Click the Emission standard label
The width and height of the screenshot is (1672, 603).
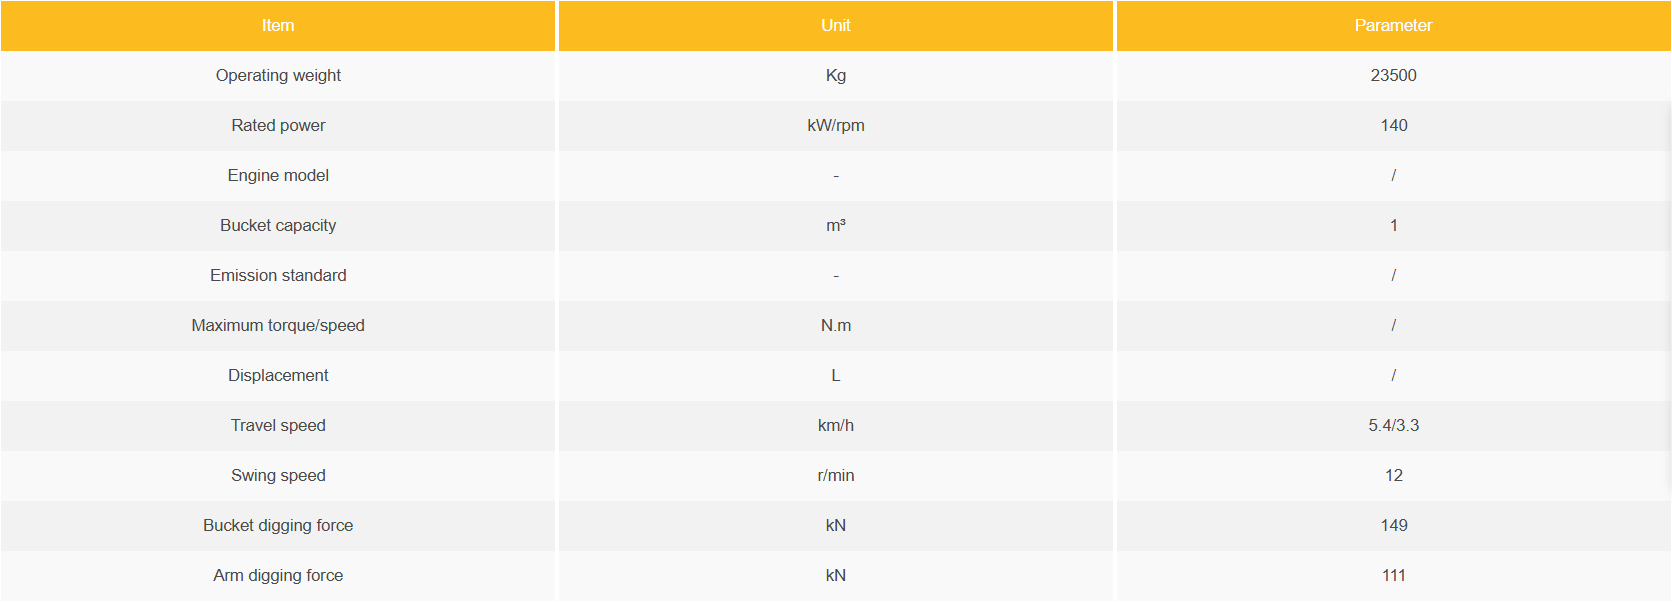pyautogui.click(x=278, y=276)
